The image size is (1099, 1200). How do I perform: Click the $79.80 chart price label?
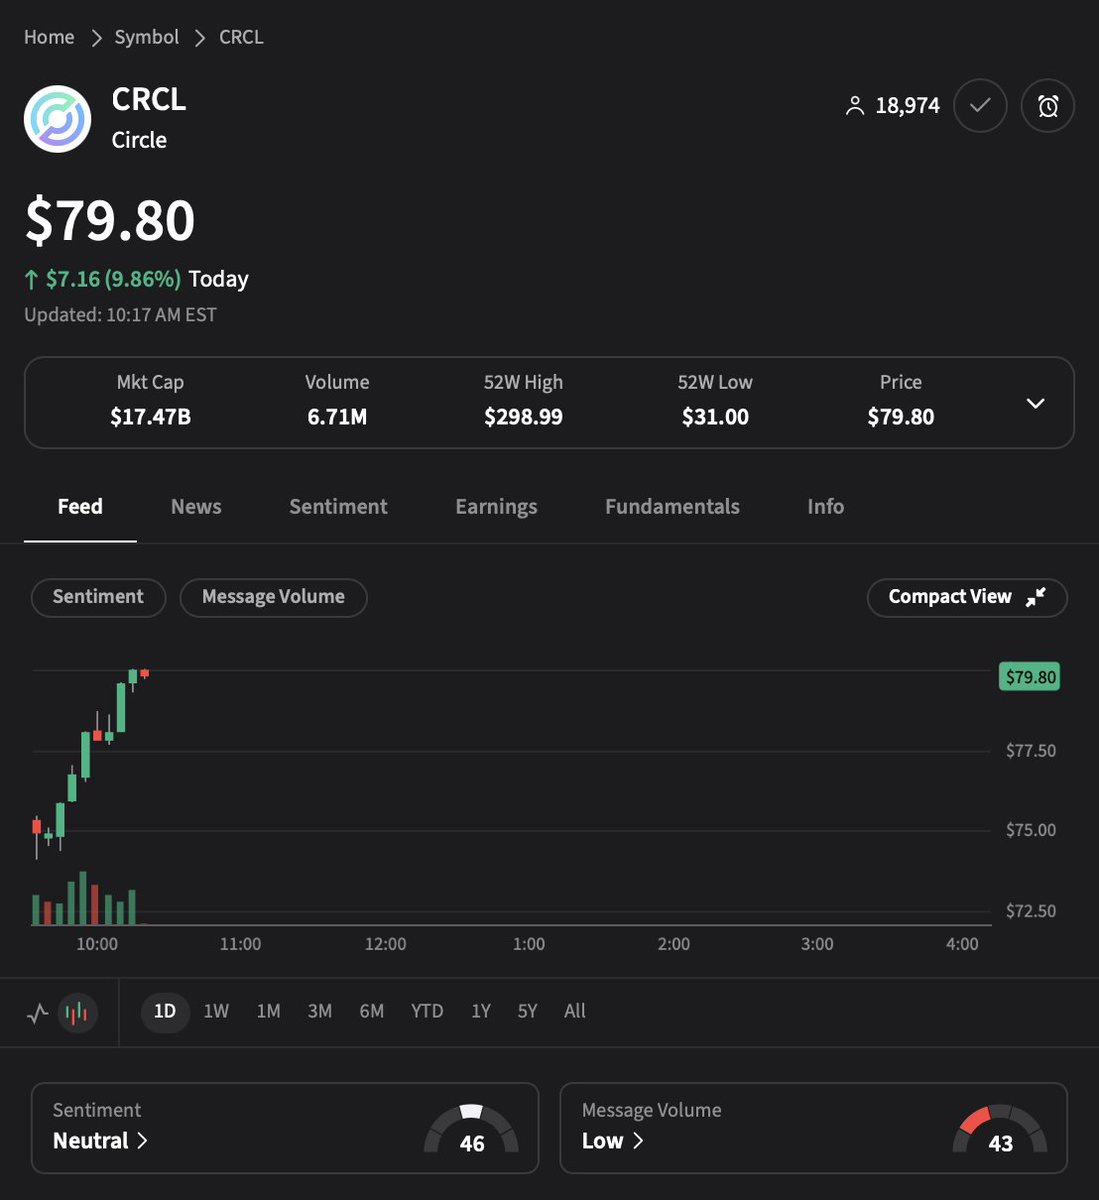pyautogui.click(x=1030, y=677)
